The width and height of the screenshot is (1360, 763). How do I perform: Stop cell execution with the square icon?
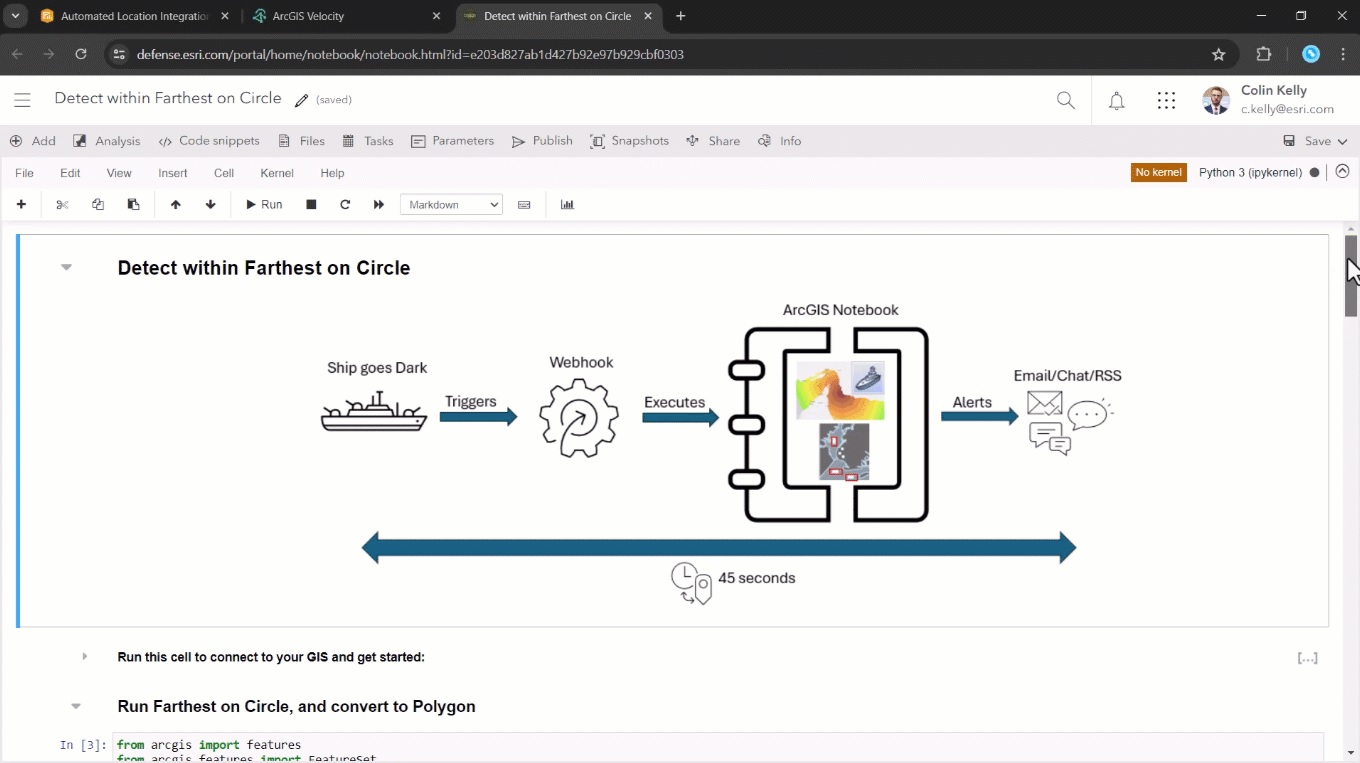coord(310,204)
